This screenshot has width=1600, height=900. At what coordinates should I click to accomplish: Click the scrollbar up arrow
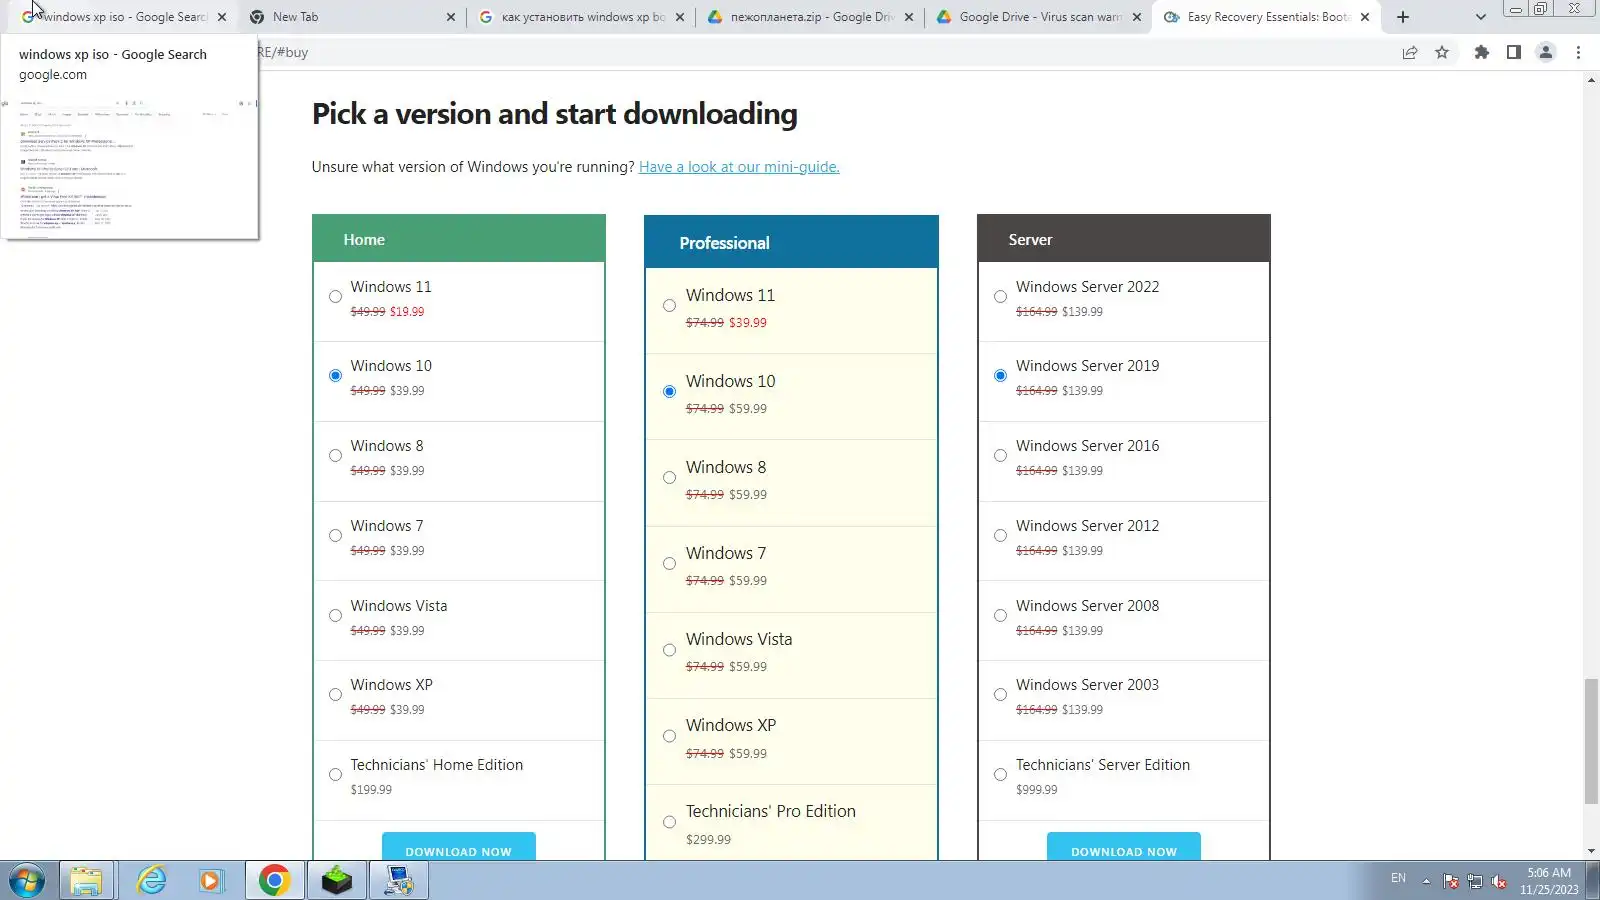[x=1591, y=80]
